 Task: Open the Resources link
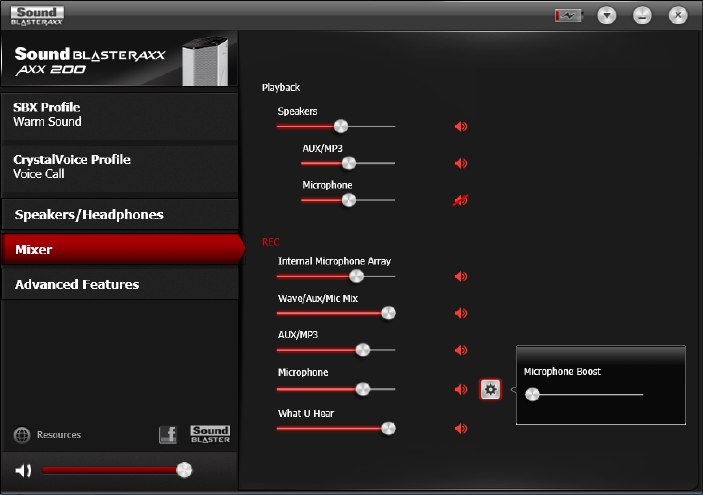tap(59, 435)
